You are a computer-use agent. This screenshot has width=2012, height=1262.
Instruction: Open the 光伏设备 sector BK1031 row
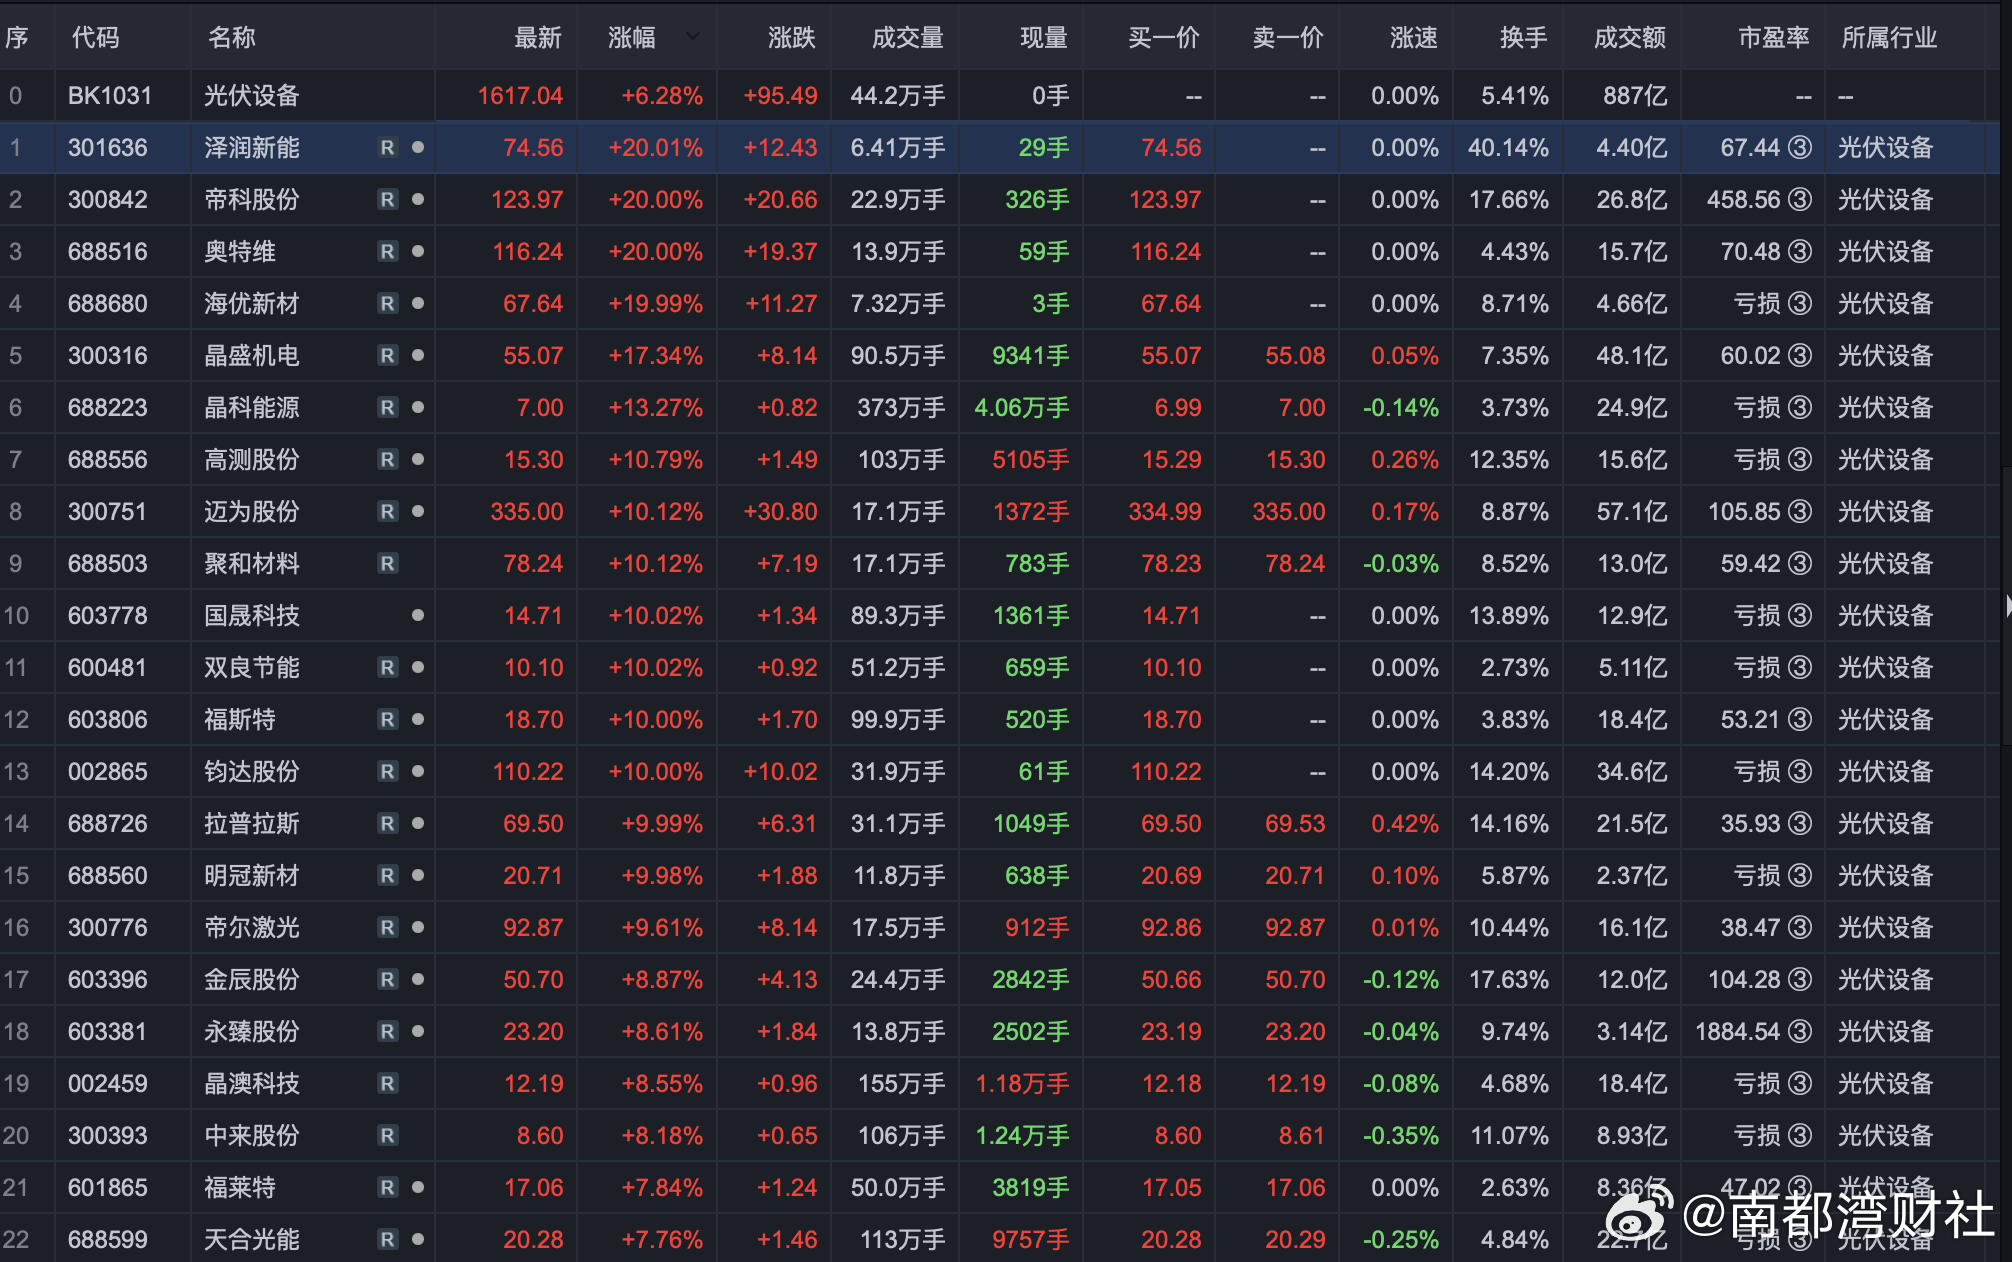pyautogui.click(x=251, y=96)
